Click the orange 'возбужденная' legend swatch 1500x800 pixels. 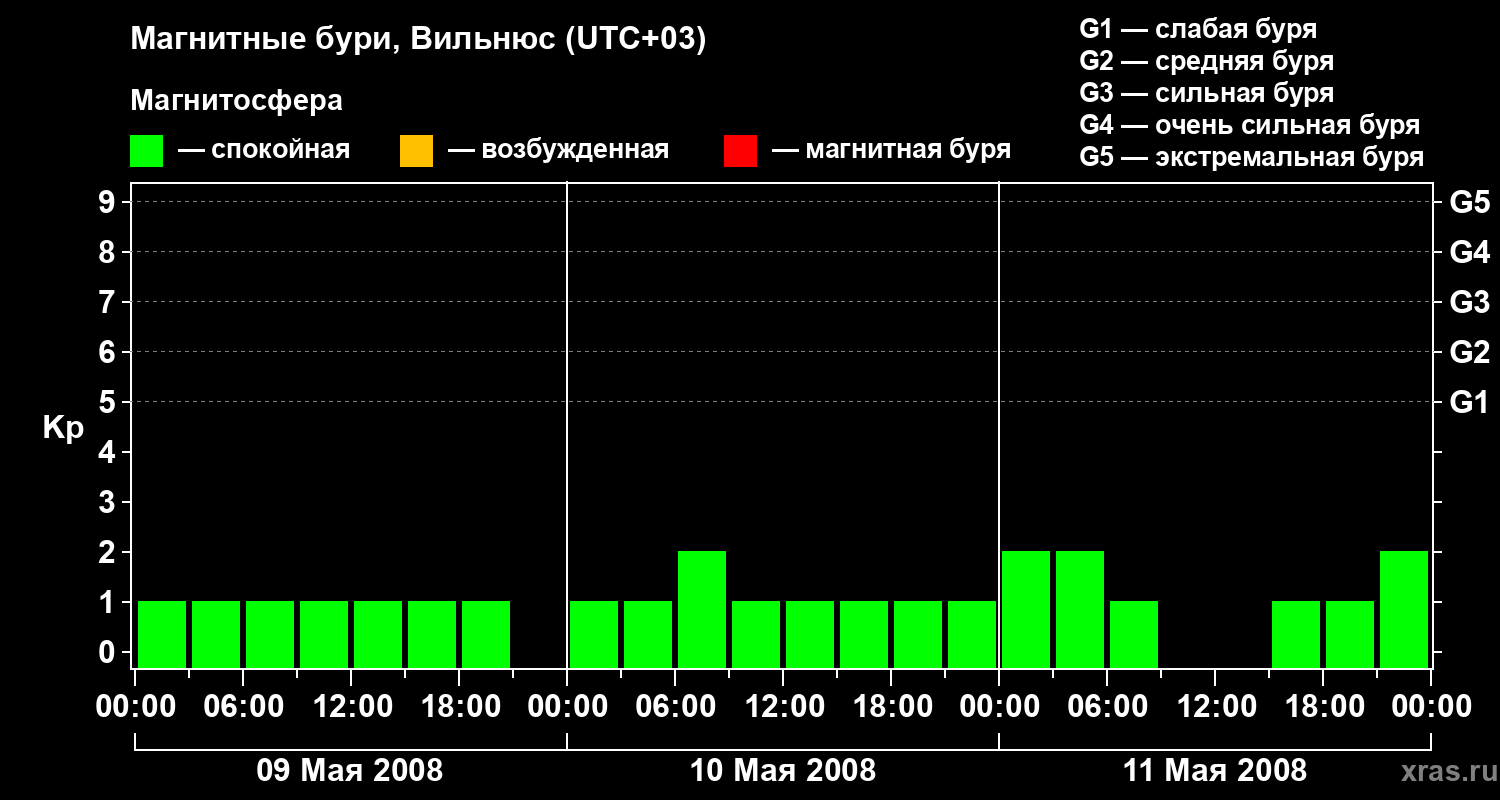click(x=416, y=151)
